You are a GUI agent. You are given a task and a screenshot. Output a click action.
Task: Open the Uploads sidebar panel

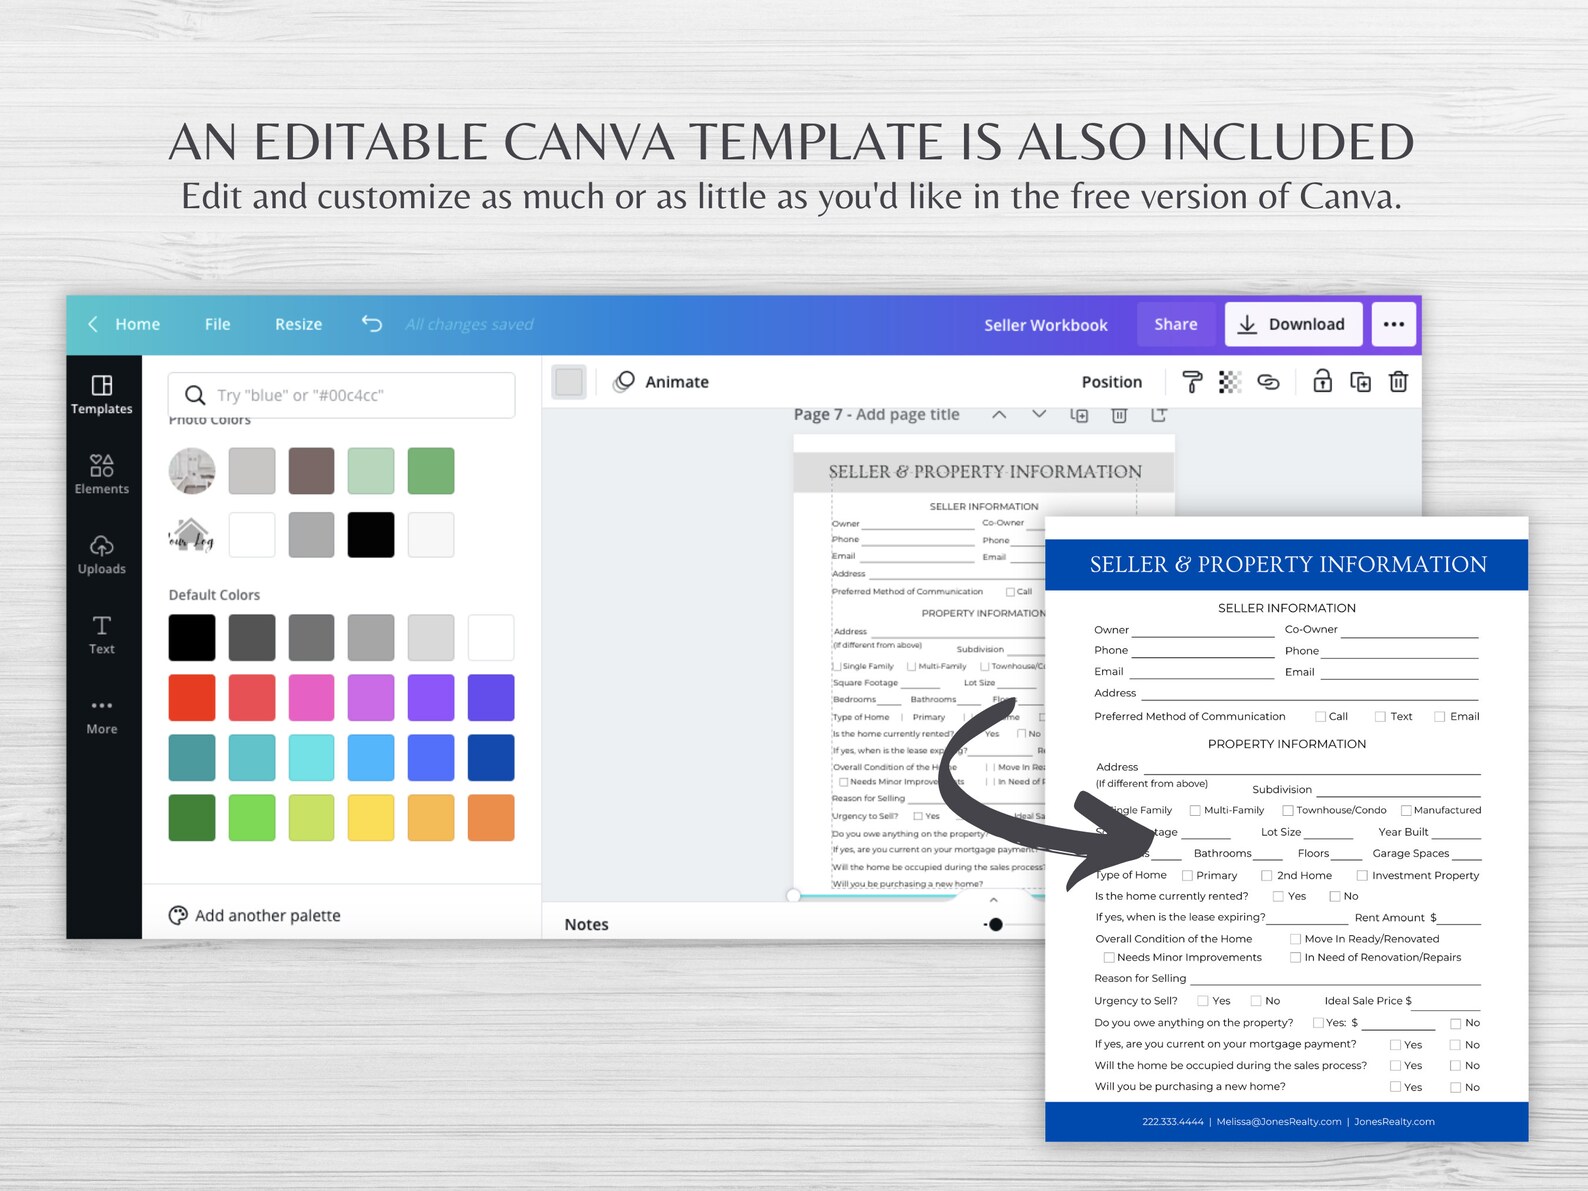pos(101,555)
